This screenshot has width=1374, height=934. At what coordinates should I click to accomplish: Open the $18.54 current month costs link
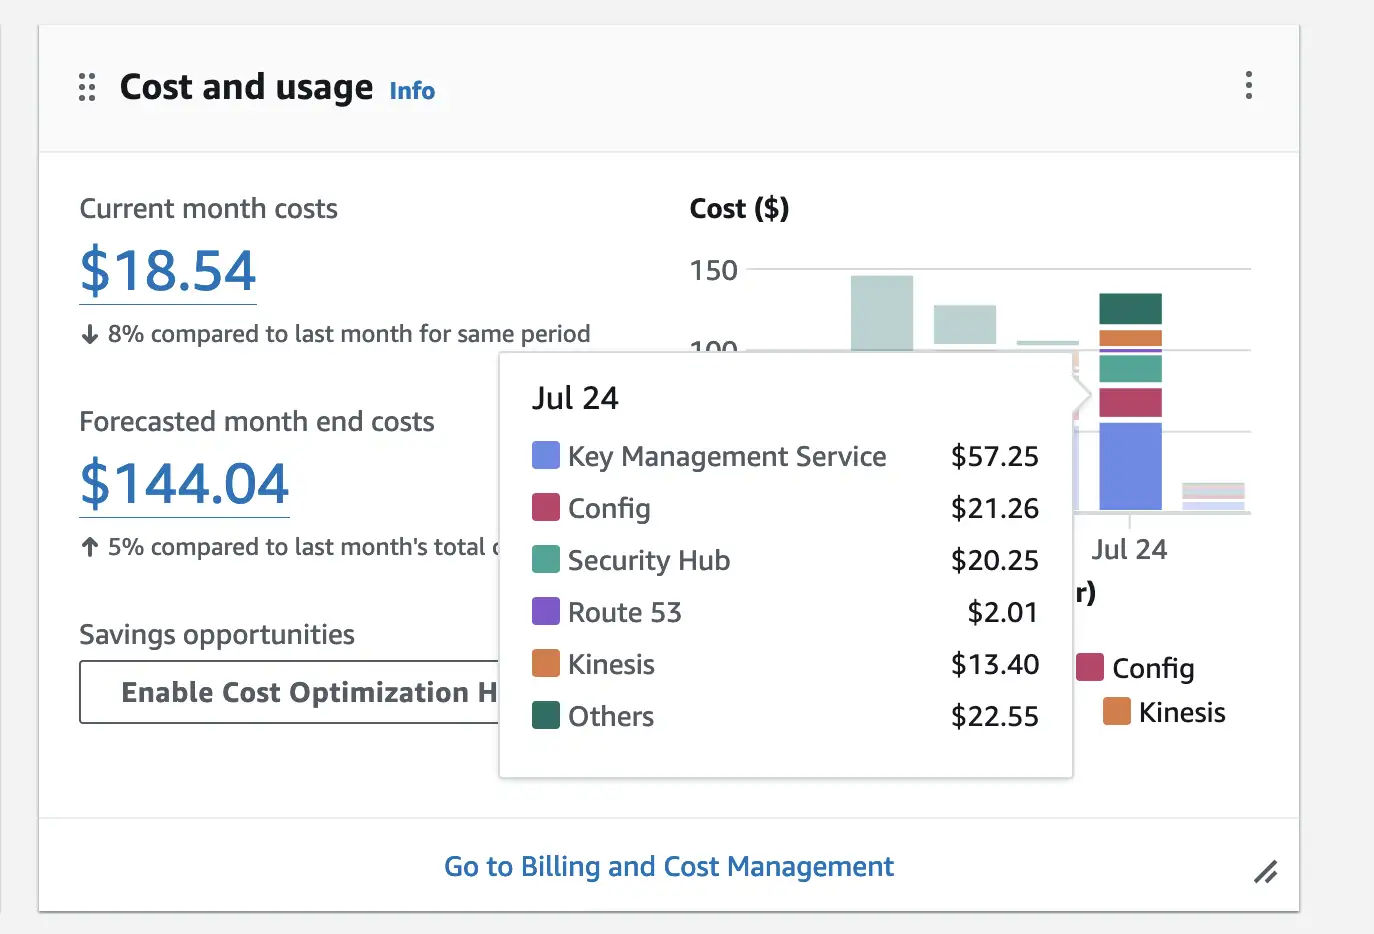[x=168, y=271]
